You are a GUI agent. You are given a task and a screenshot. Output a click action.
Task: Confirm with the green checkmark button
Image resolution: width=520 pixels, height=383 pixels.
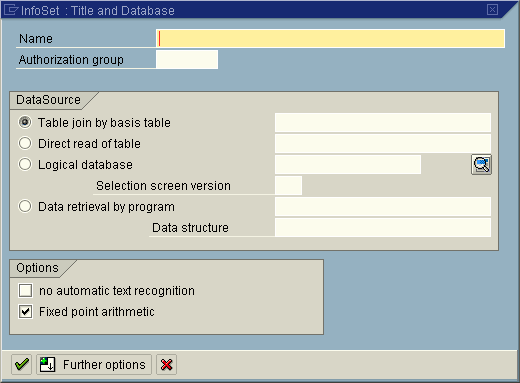click(x=21, y=364)
